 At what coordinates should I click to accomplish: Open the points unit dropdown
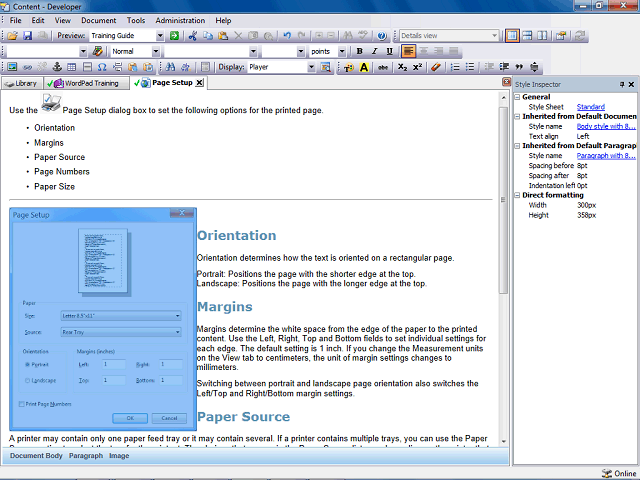[342, 51]
